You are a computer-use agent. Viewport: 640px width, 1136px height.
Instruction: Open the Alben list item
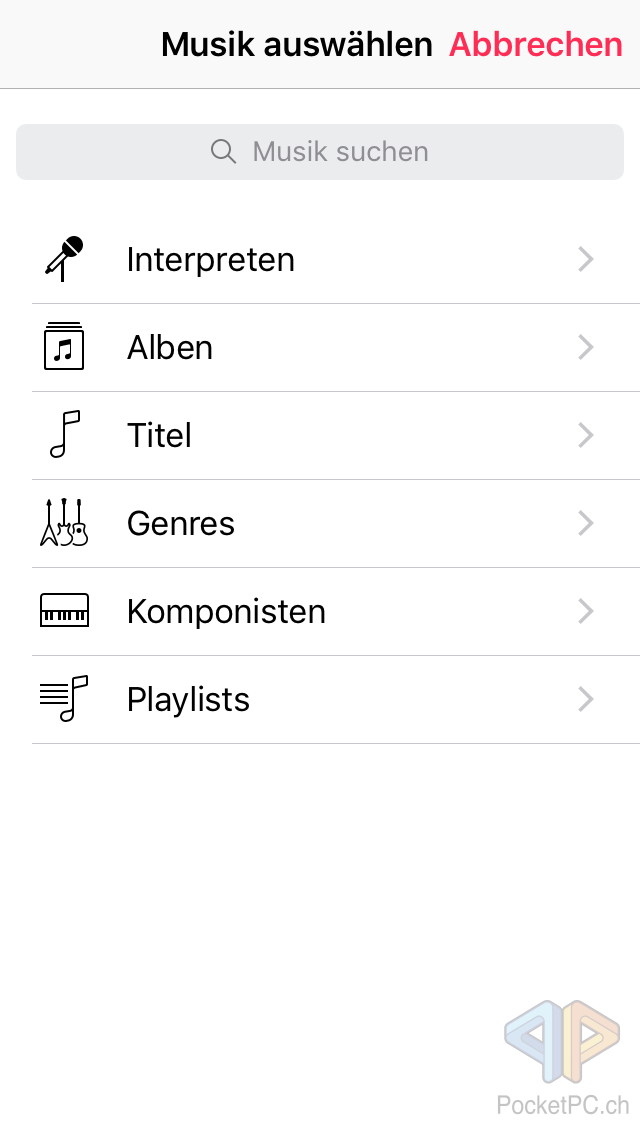(x=170, y=348)
